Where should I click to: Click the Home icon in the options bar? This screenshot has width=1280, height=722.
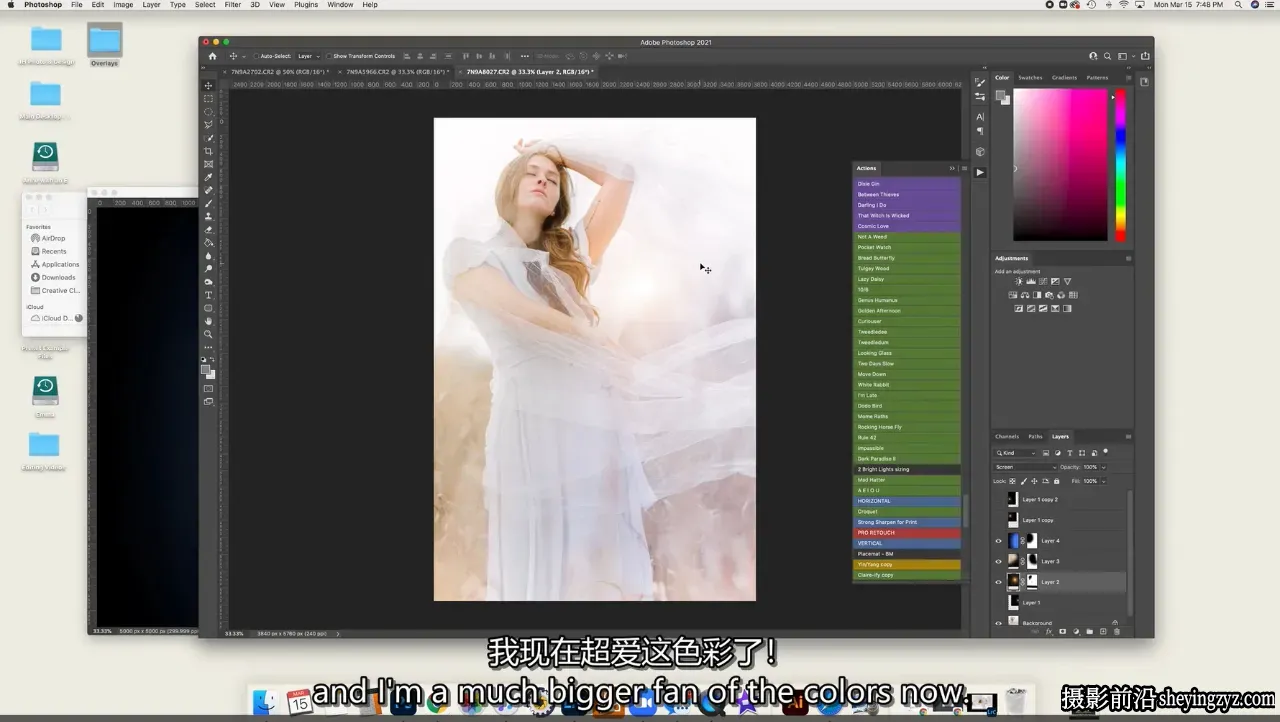tap(212, 56)
